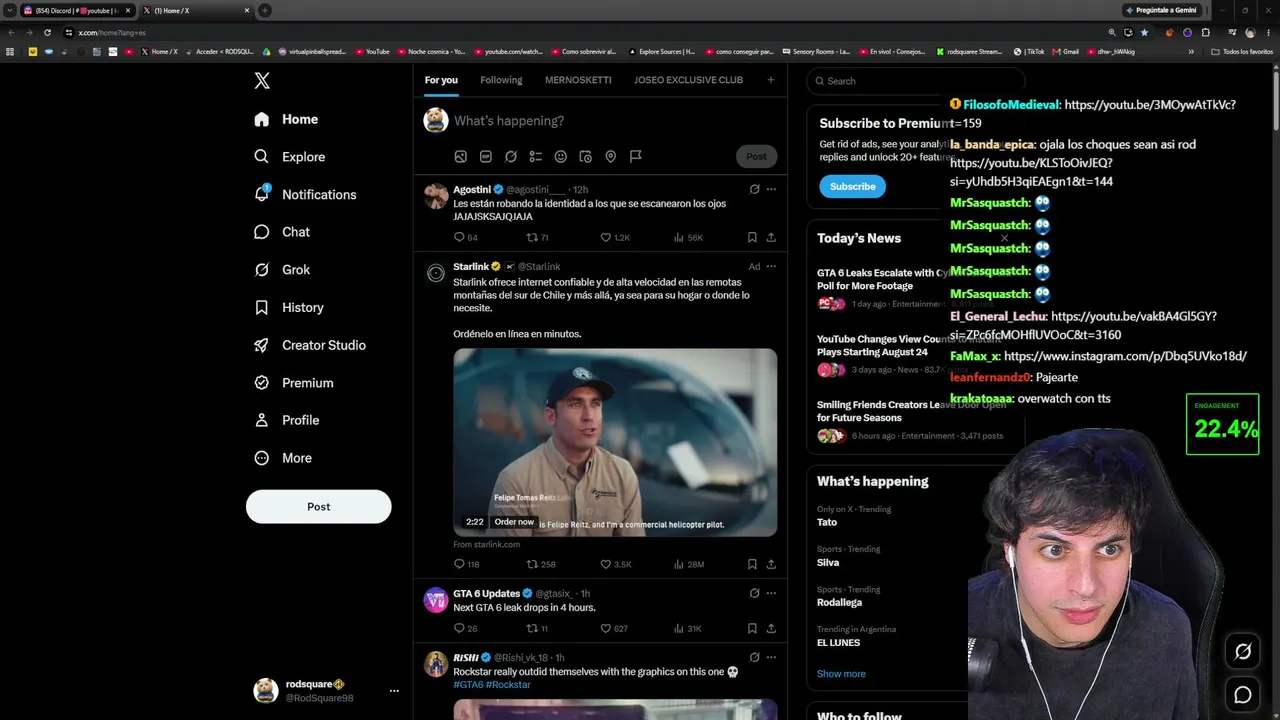
Task: Open the emoji picker in the composer
Action: [x=560, y=156]
